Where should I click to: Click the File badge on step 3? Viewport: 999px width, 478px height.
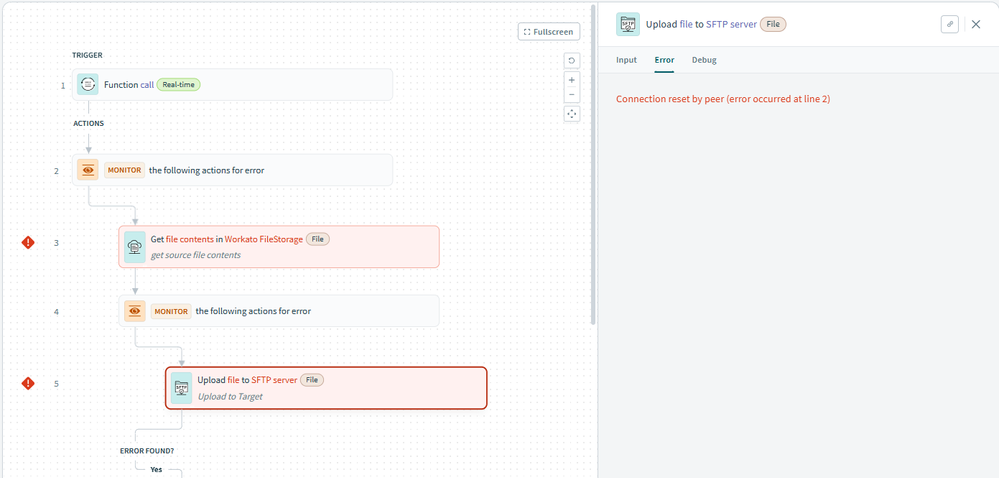point(318,239)
